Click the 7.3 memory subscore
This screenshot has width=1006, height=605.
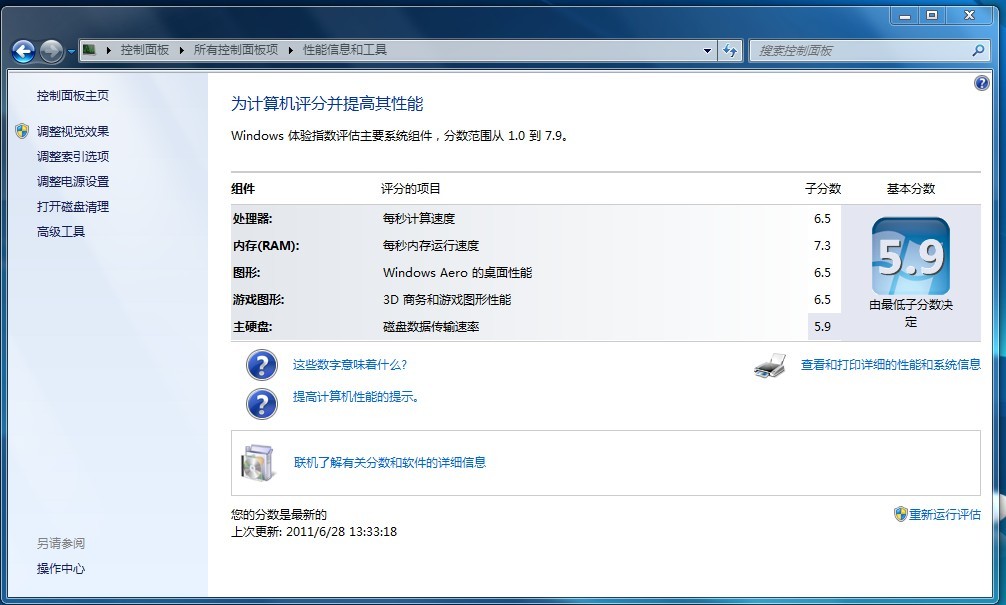[x=822, y=245]
